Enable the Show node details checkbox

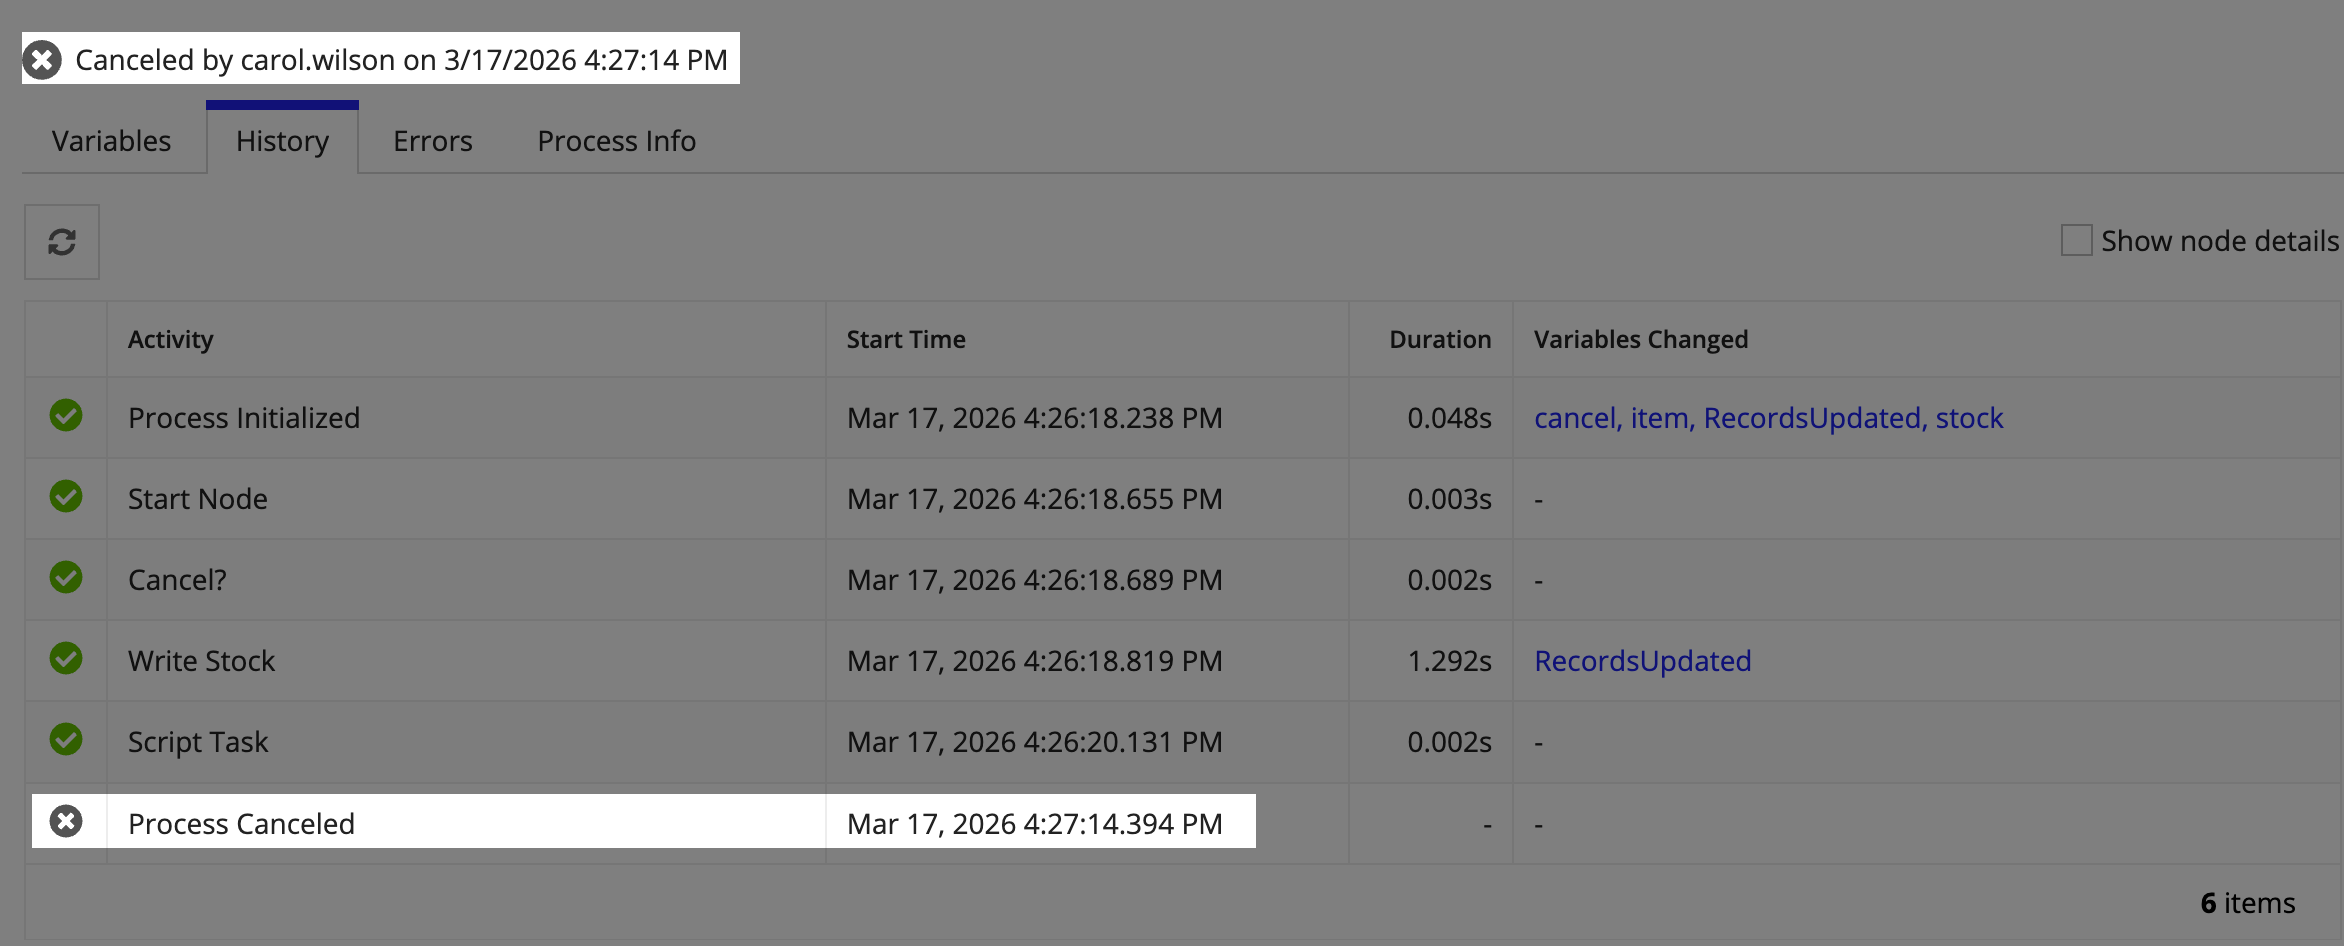2076,240
